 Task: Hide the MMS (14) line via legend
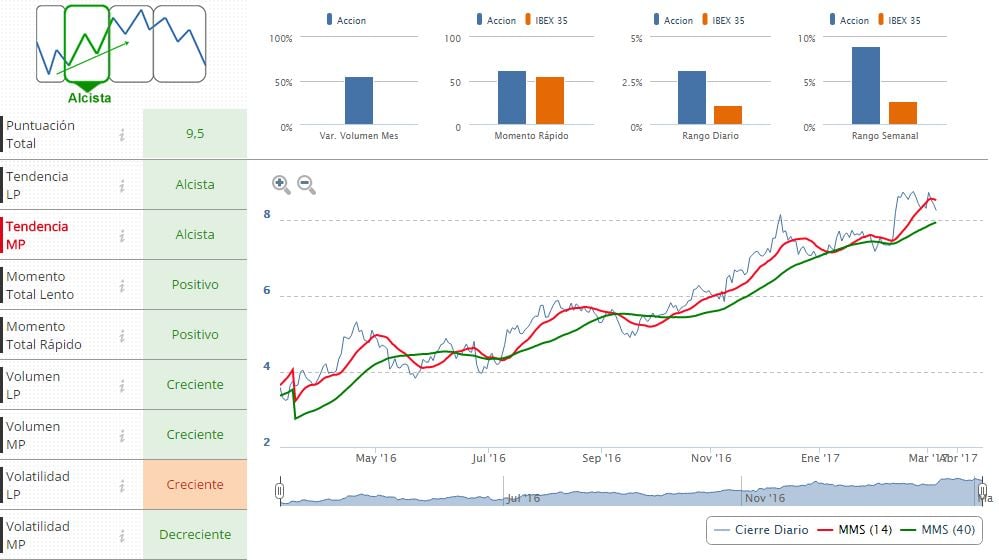click(852, 529)
